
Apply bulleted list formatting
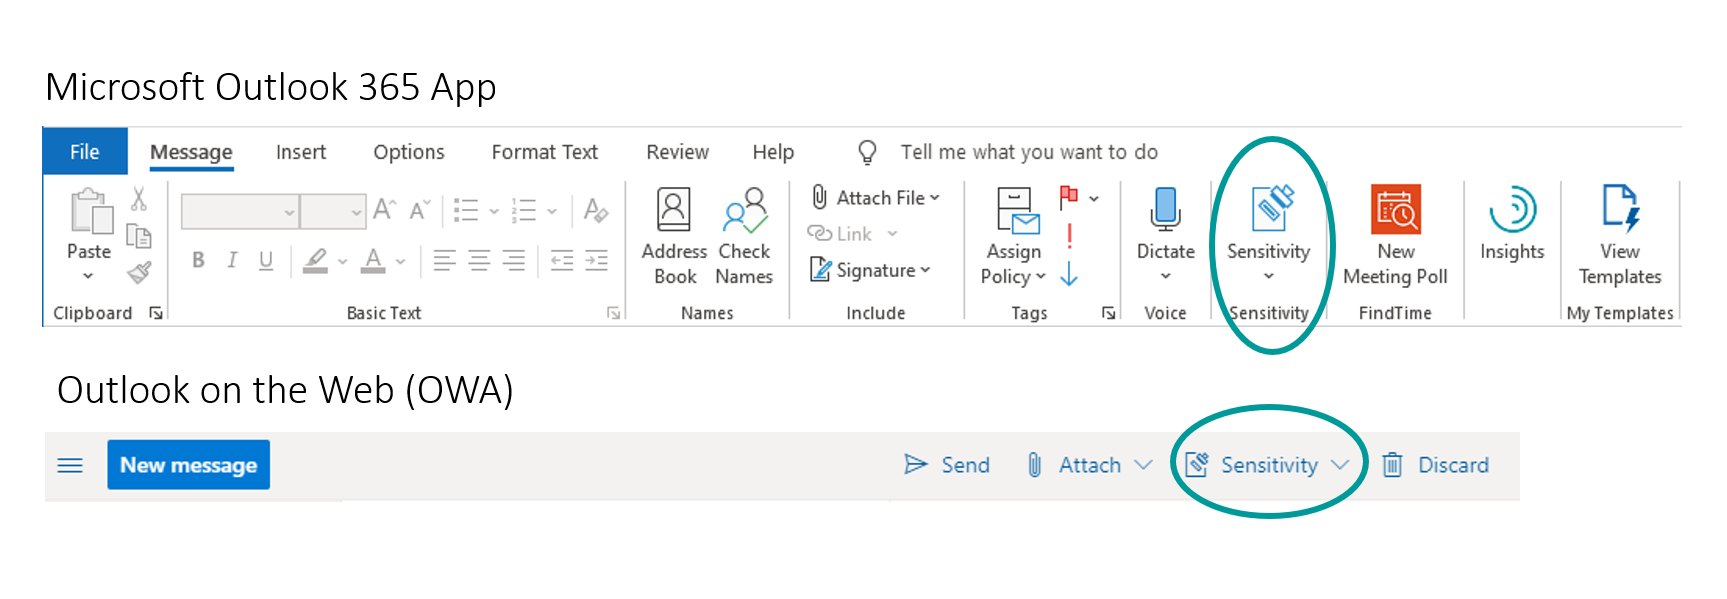point(466,210)
